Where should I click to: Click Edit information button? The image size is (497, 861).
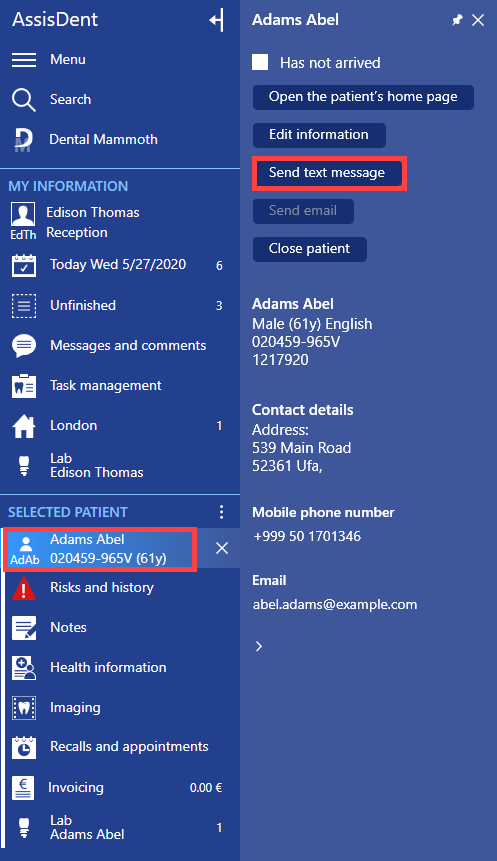pyautogui.click(x=319, y=135)
